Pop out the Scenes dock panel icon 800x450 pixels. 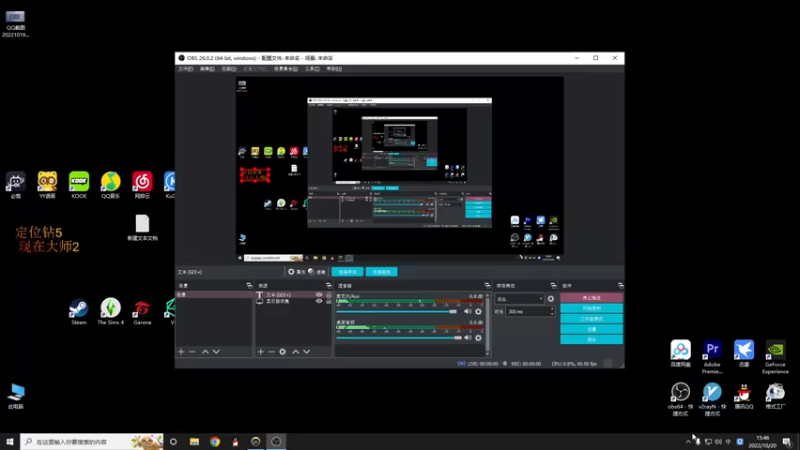coord(249,286)
